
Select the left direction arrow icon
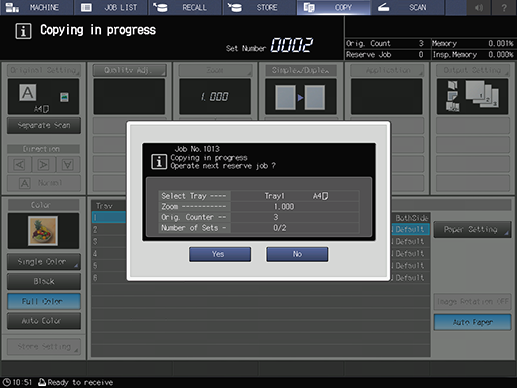pos(20,164)
